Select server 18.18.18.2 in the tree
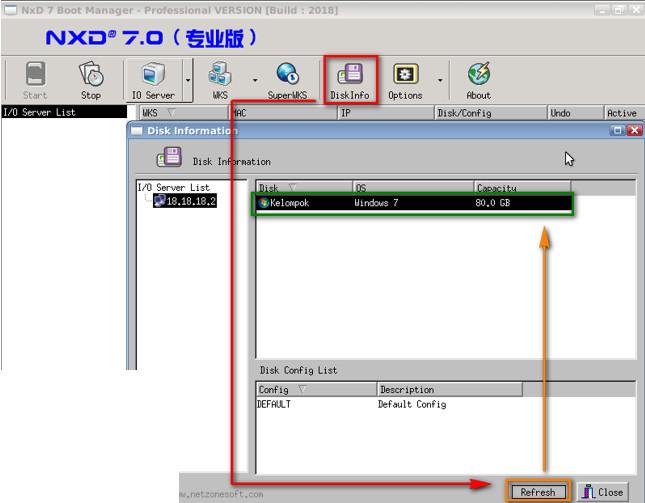The height and width of the screenshot is (503, 645). tap(185, 201)
